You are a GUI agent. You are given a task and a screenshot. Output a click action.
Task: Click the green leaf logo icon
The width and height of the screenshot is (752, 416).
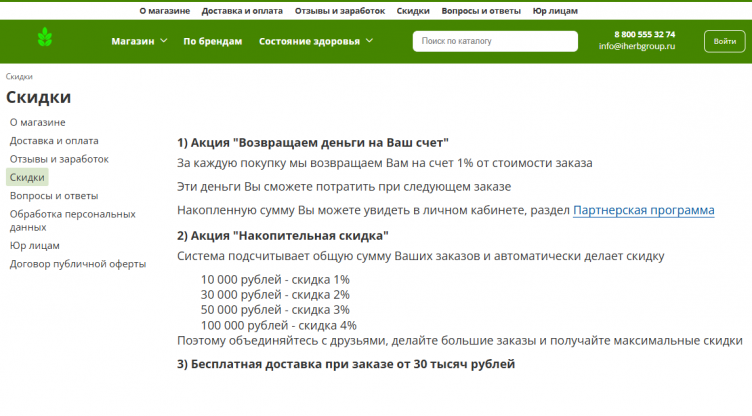44,41
